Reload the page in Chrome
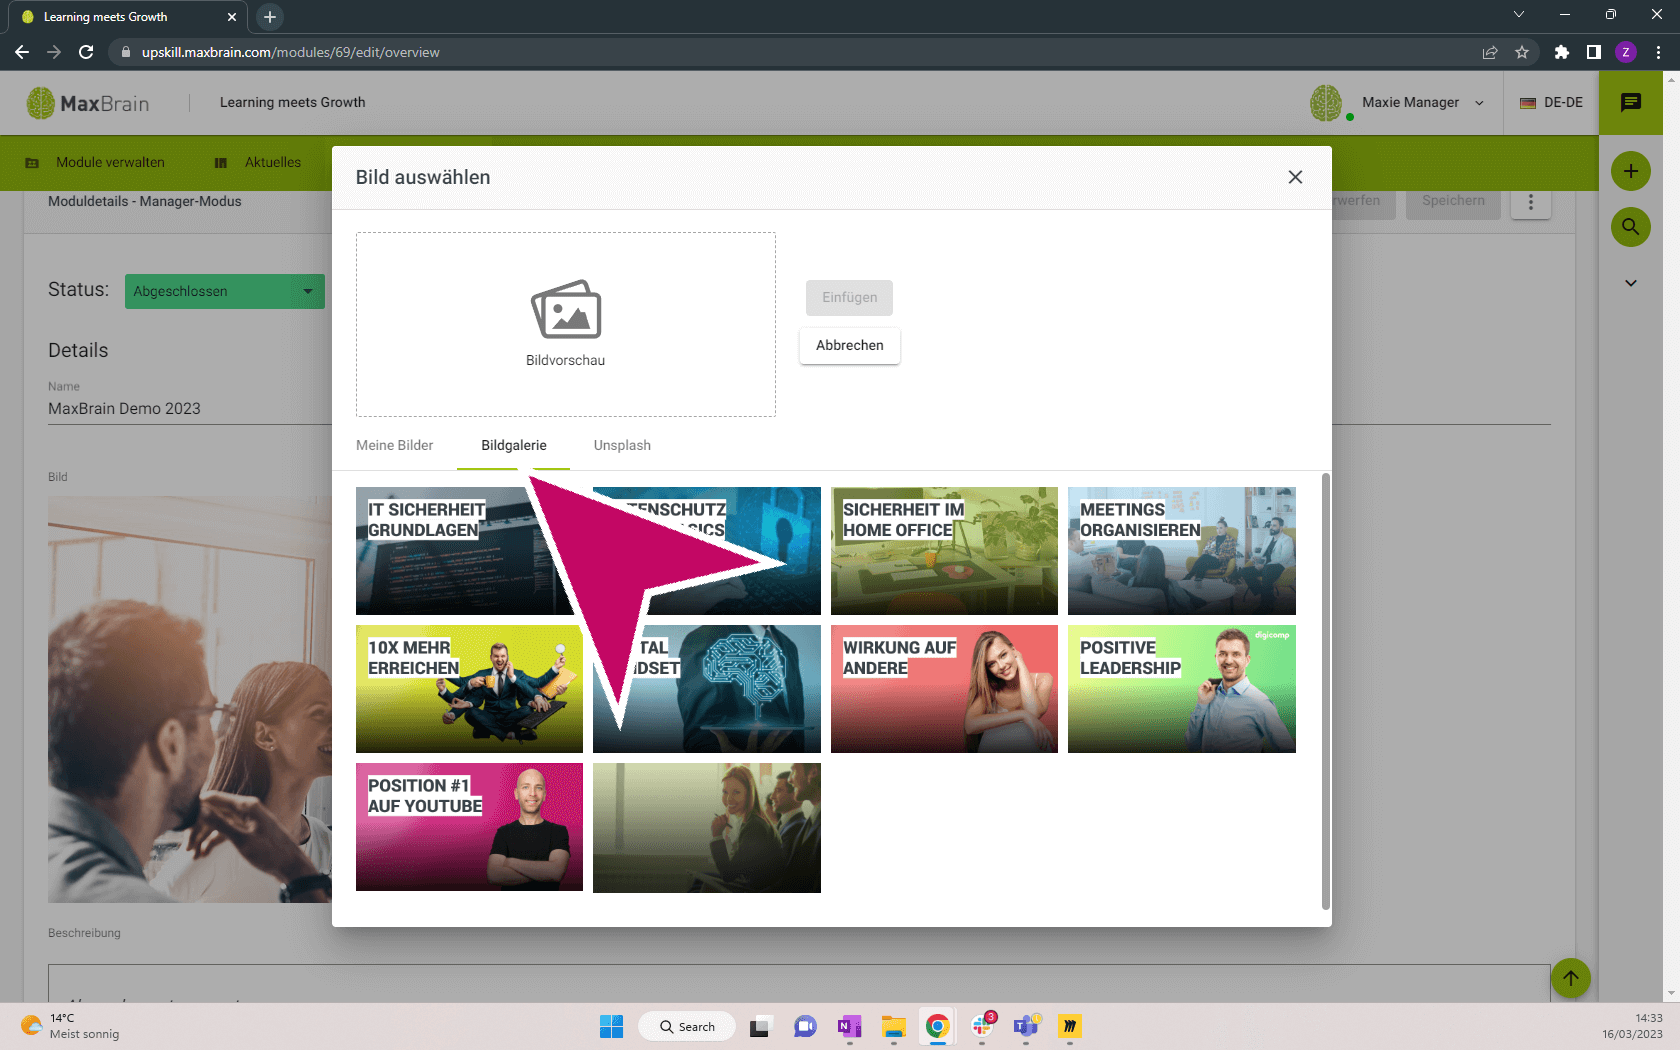Screen dimensions: 1680x1050 (x=86, y=52)
